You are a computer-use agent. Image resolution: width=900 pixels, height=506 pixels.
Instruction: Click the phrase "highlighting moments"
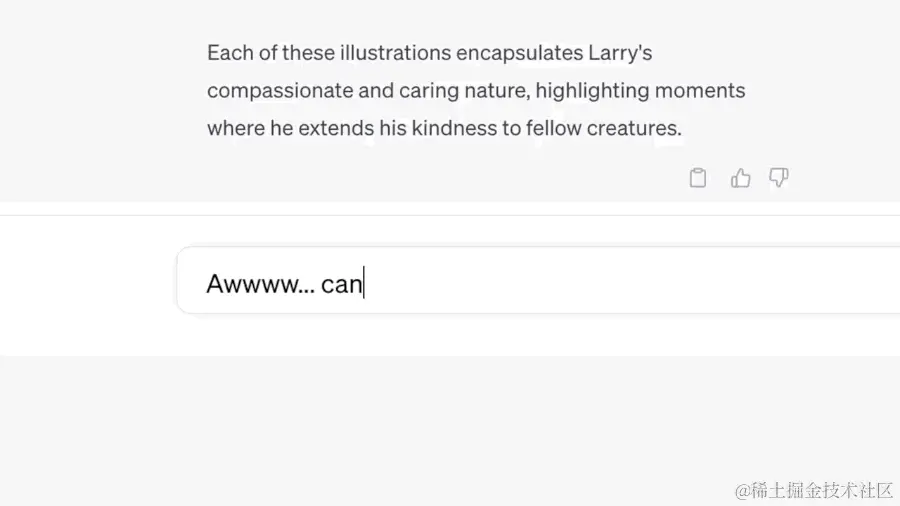click(640, 91)
